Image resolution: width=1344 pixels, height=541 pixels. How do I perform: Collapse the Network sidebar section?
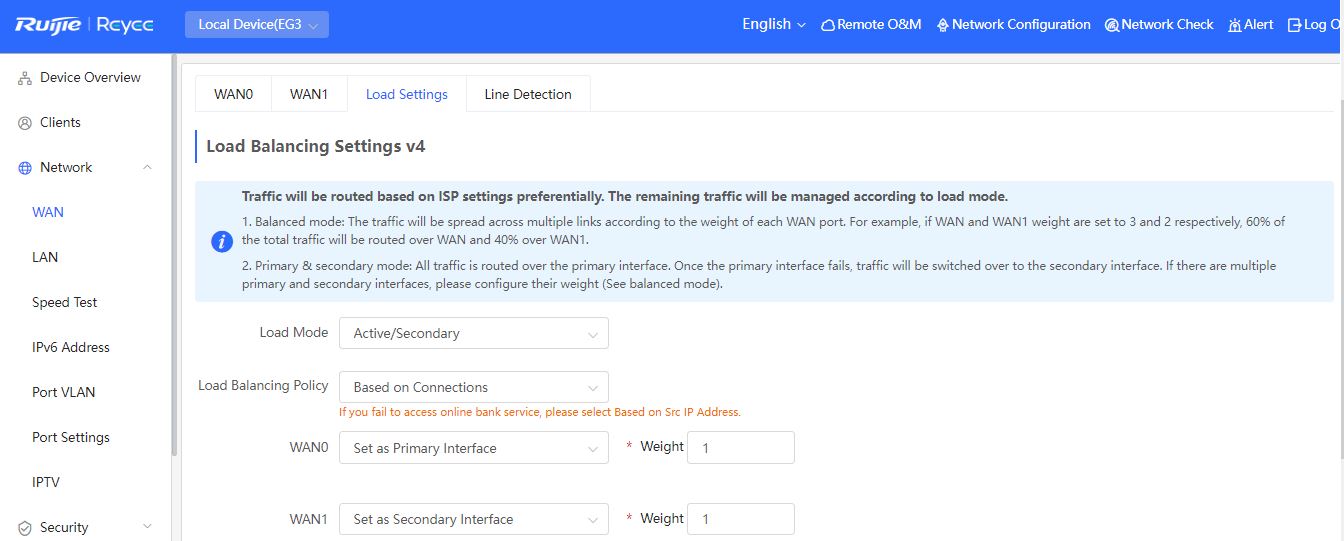(148, 167)
